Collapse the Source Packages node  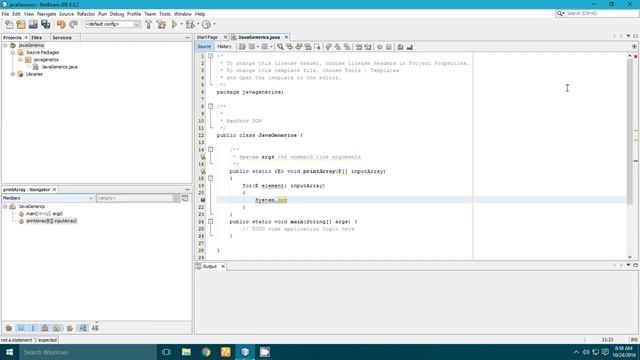[13, 53]
